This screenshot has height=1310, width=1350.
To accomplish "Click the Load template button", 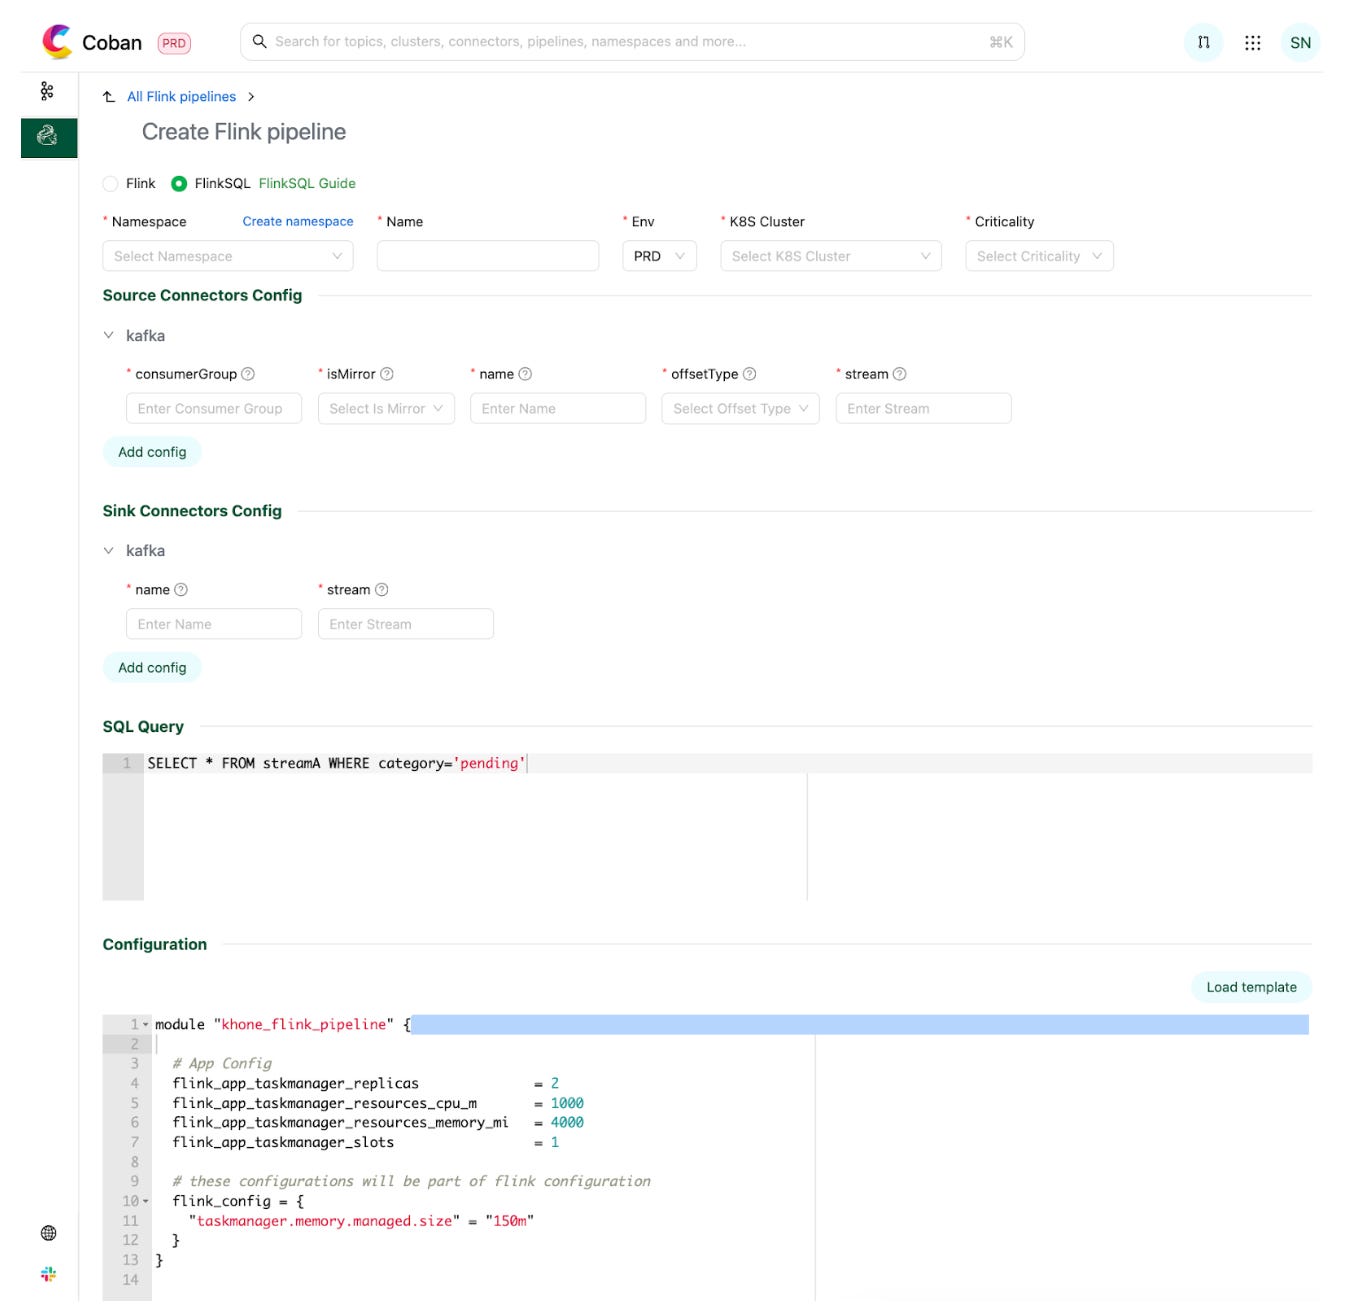I will pos(1251,987).
